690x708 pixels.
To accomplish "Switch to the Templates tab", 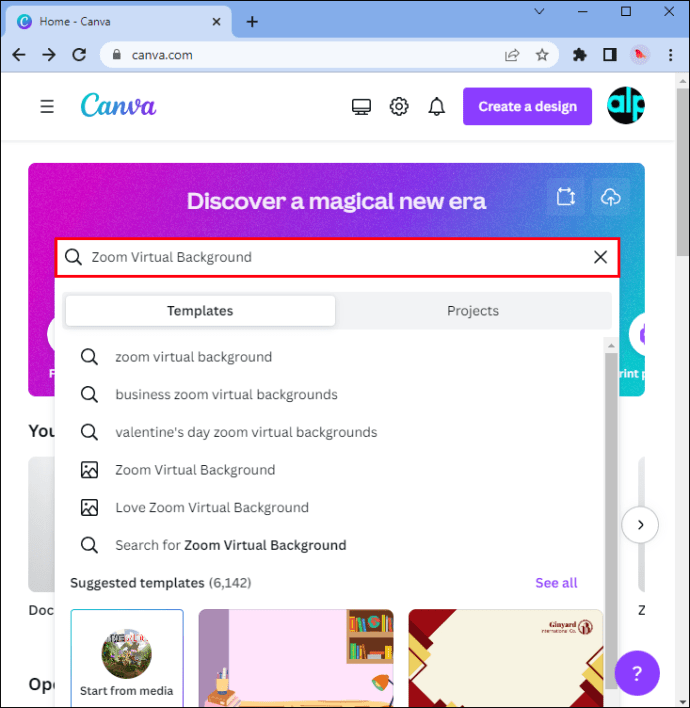I will (200, 311).
